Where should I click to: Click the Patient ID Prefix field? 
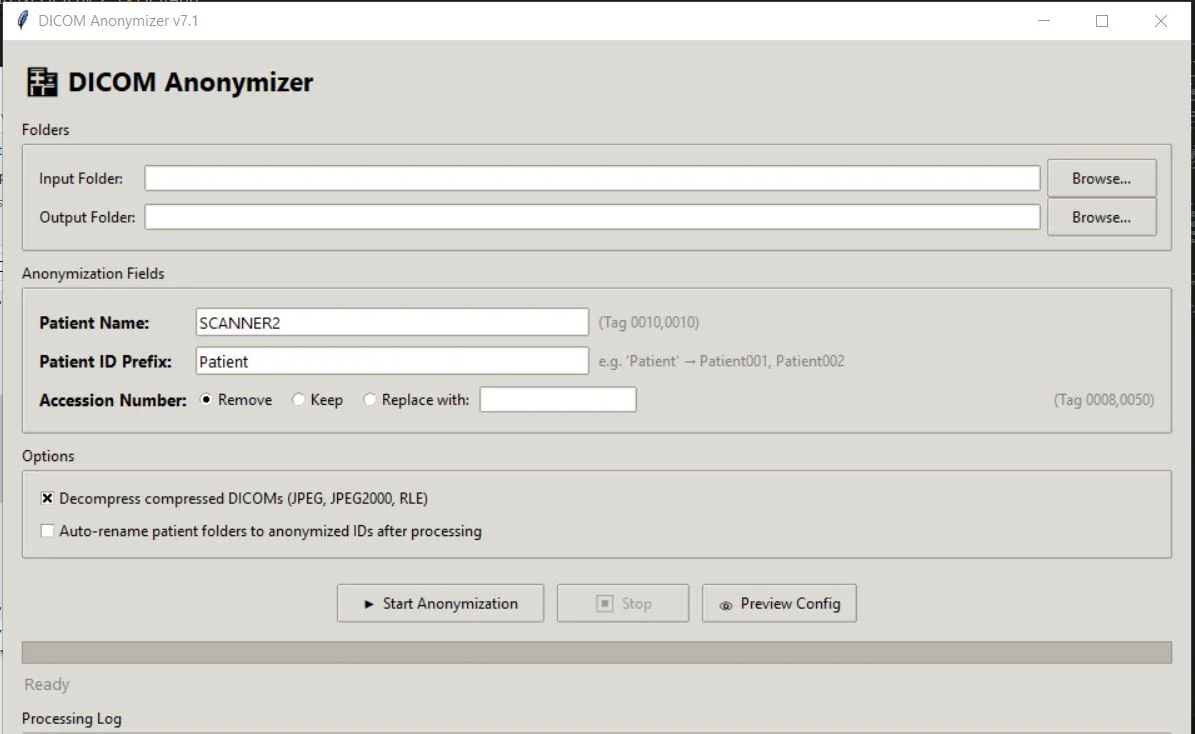click(x=392, y=361)
